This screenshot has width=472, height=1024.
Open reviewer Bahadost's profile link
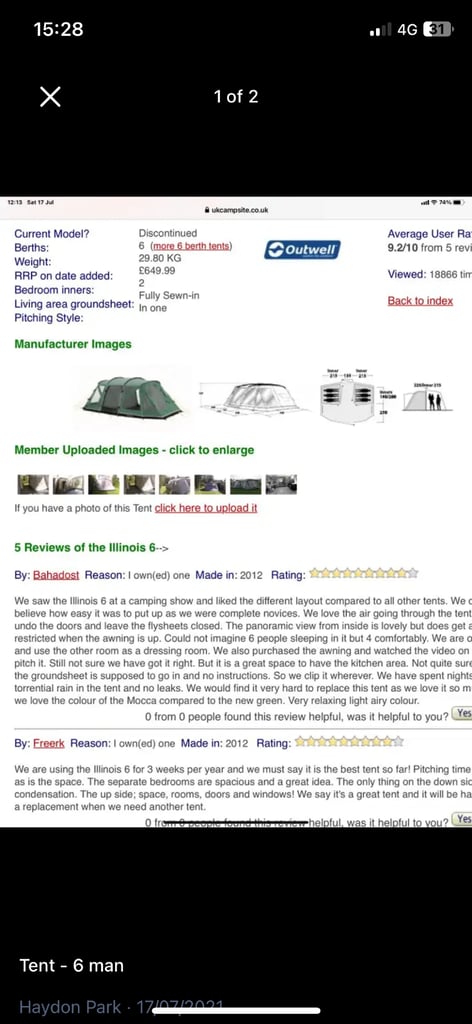(x=56, y=575)
